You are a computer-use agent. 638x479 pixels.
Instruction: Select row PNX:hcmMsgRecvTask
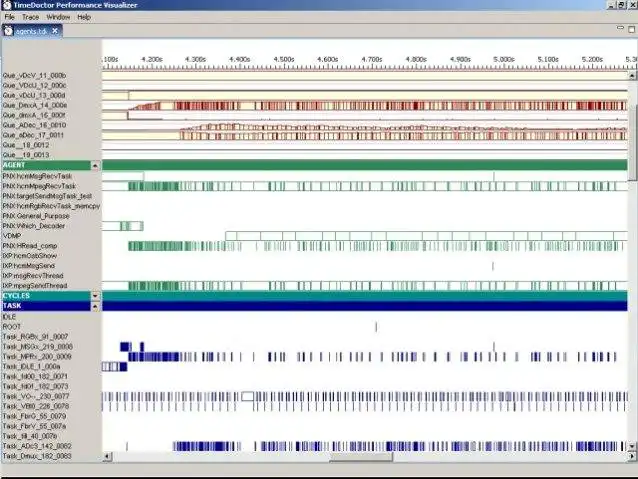tap(37, 176)
